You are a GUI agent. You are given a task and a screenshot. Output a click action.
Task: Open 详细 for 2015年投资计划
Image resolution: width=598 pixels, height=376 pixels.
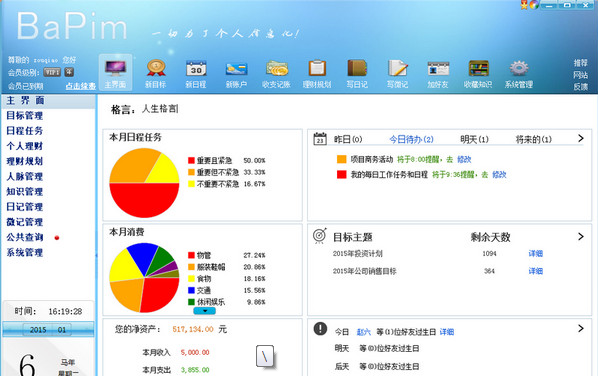(x=535, y=254)
